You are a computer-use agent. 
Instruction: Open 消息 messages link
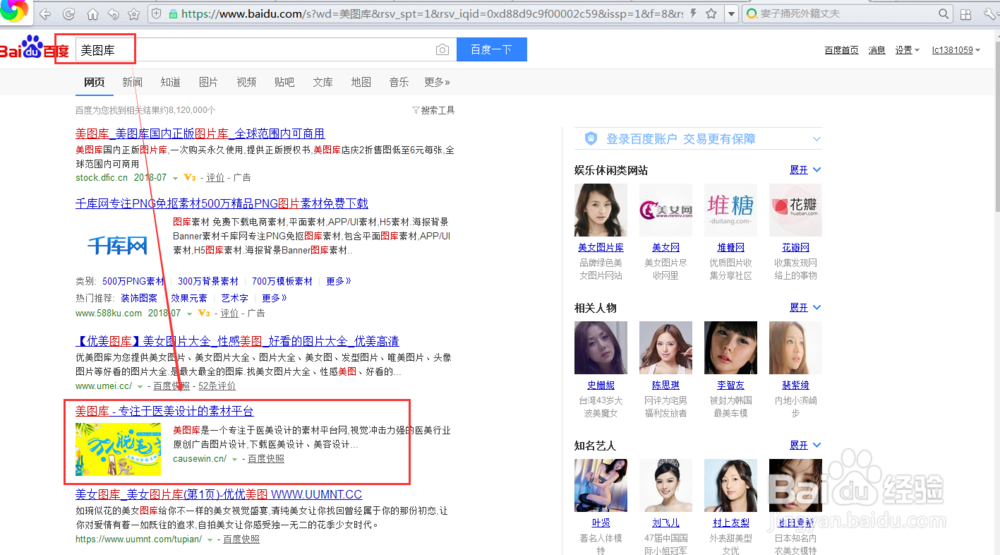point(877,50)
